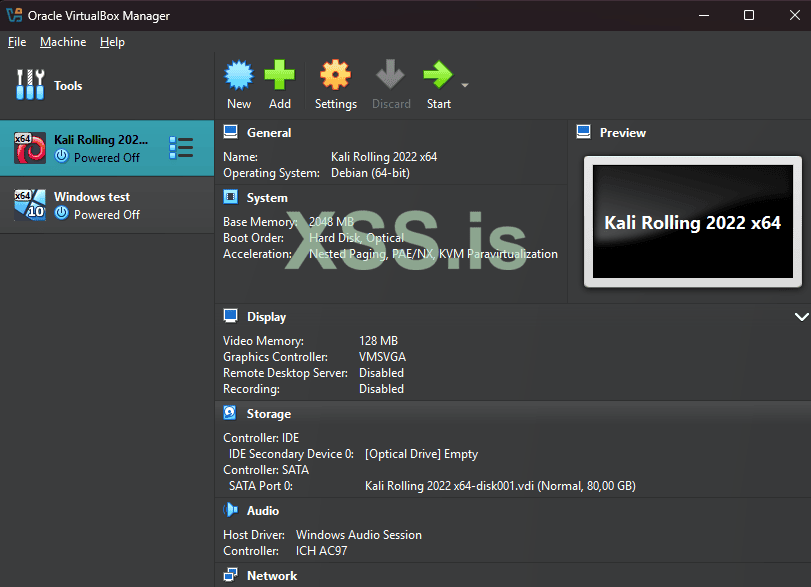Click the 128 MB video memory value
Image resolution: width=811 pixels, height=587 pixels.
click(379, 341)
